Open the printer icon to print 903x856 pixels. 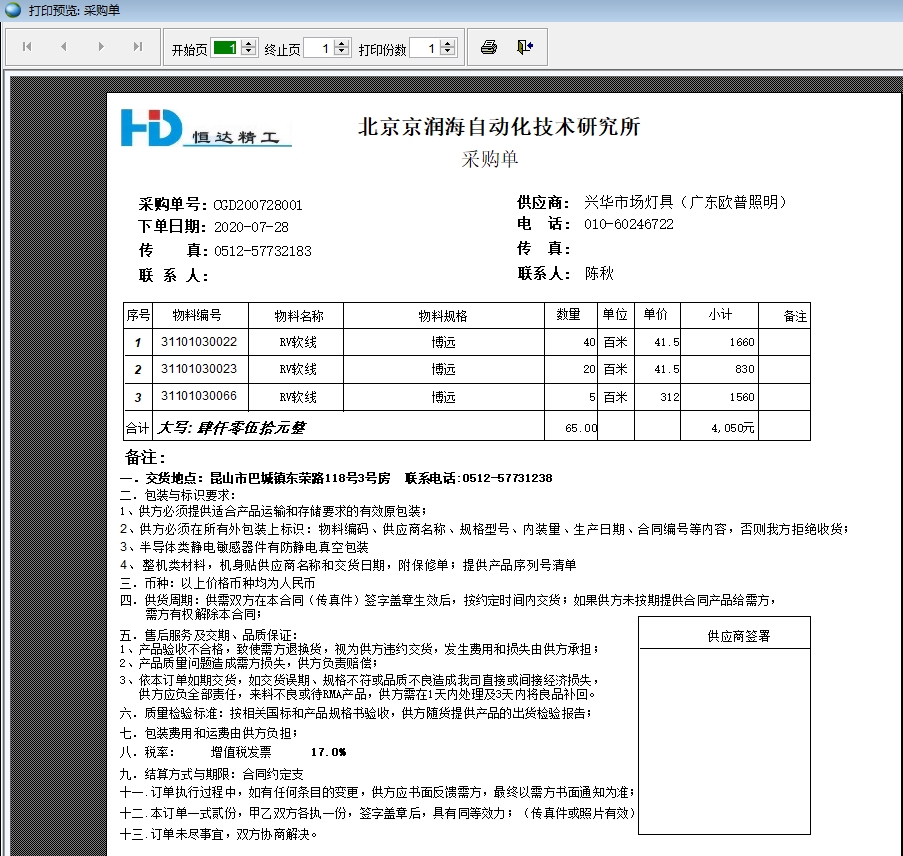click(x=488, y=46)
